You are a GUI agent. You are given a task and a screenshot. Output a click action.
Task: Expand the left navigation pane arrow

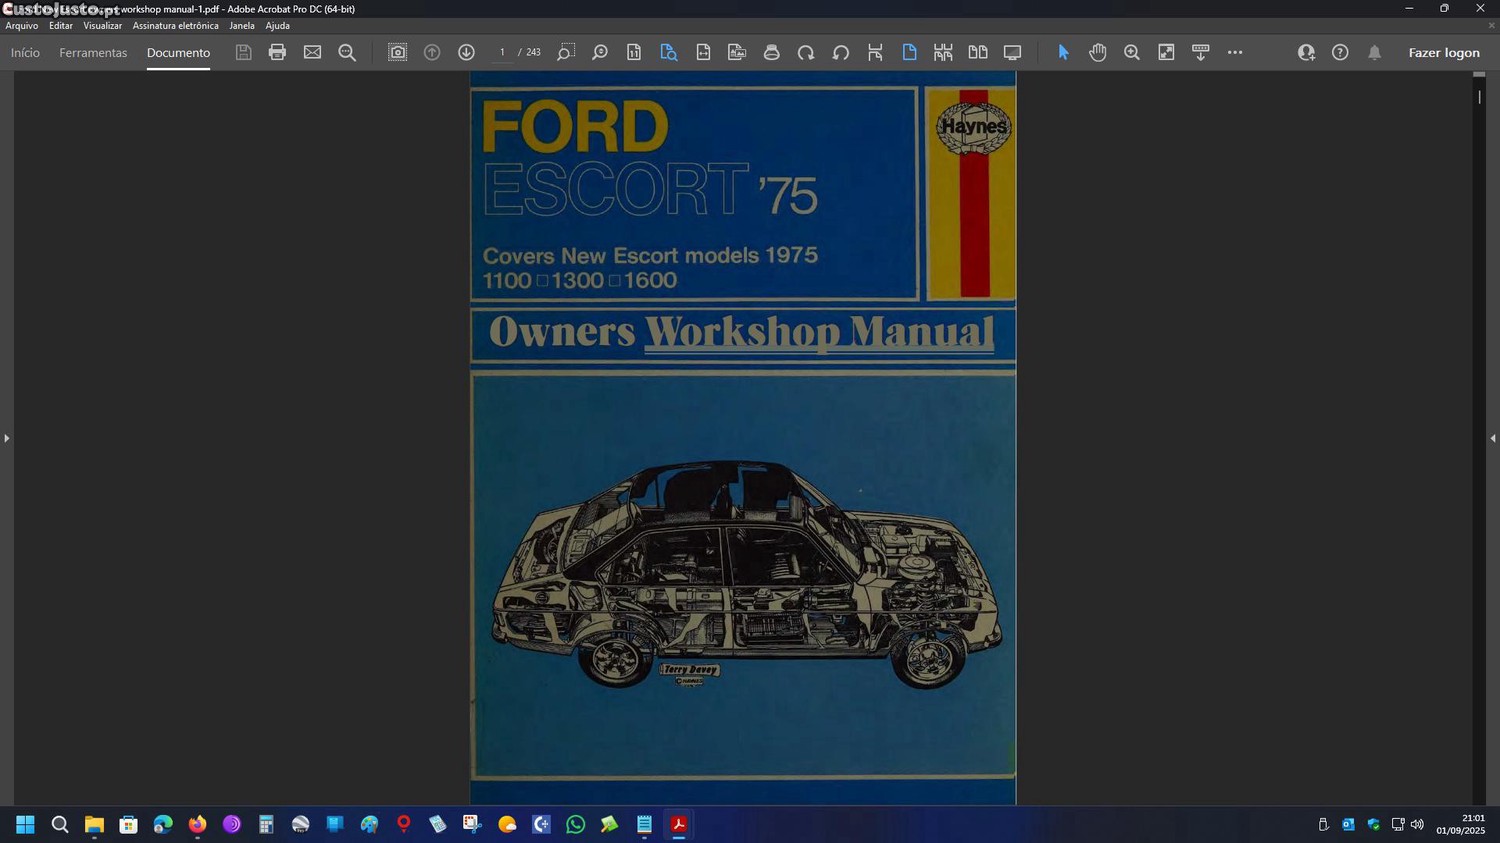(6, 438)
